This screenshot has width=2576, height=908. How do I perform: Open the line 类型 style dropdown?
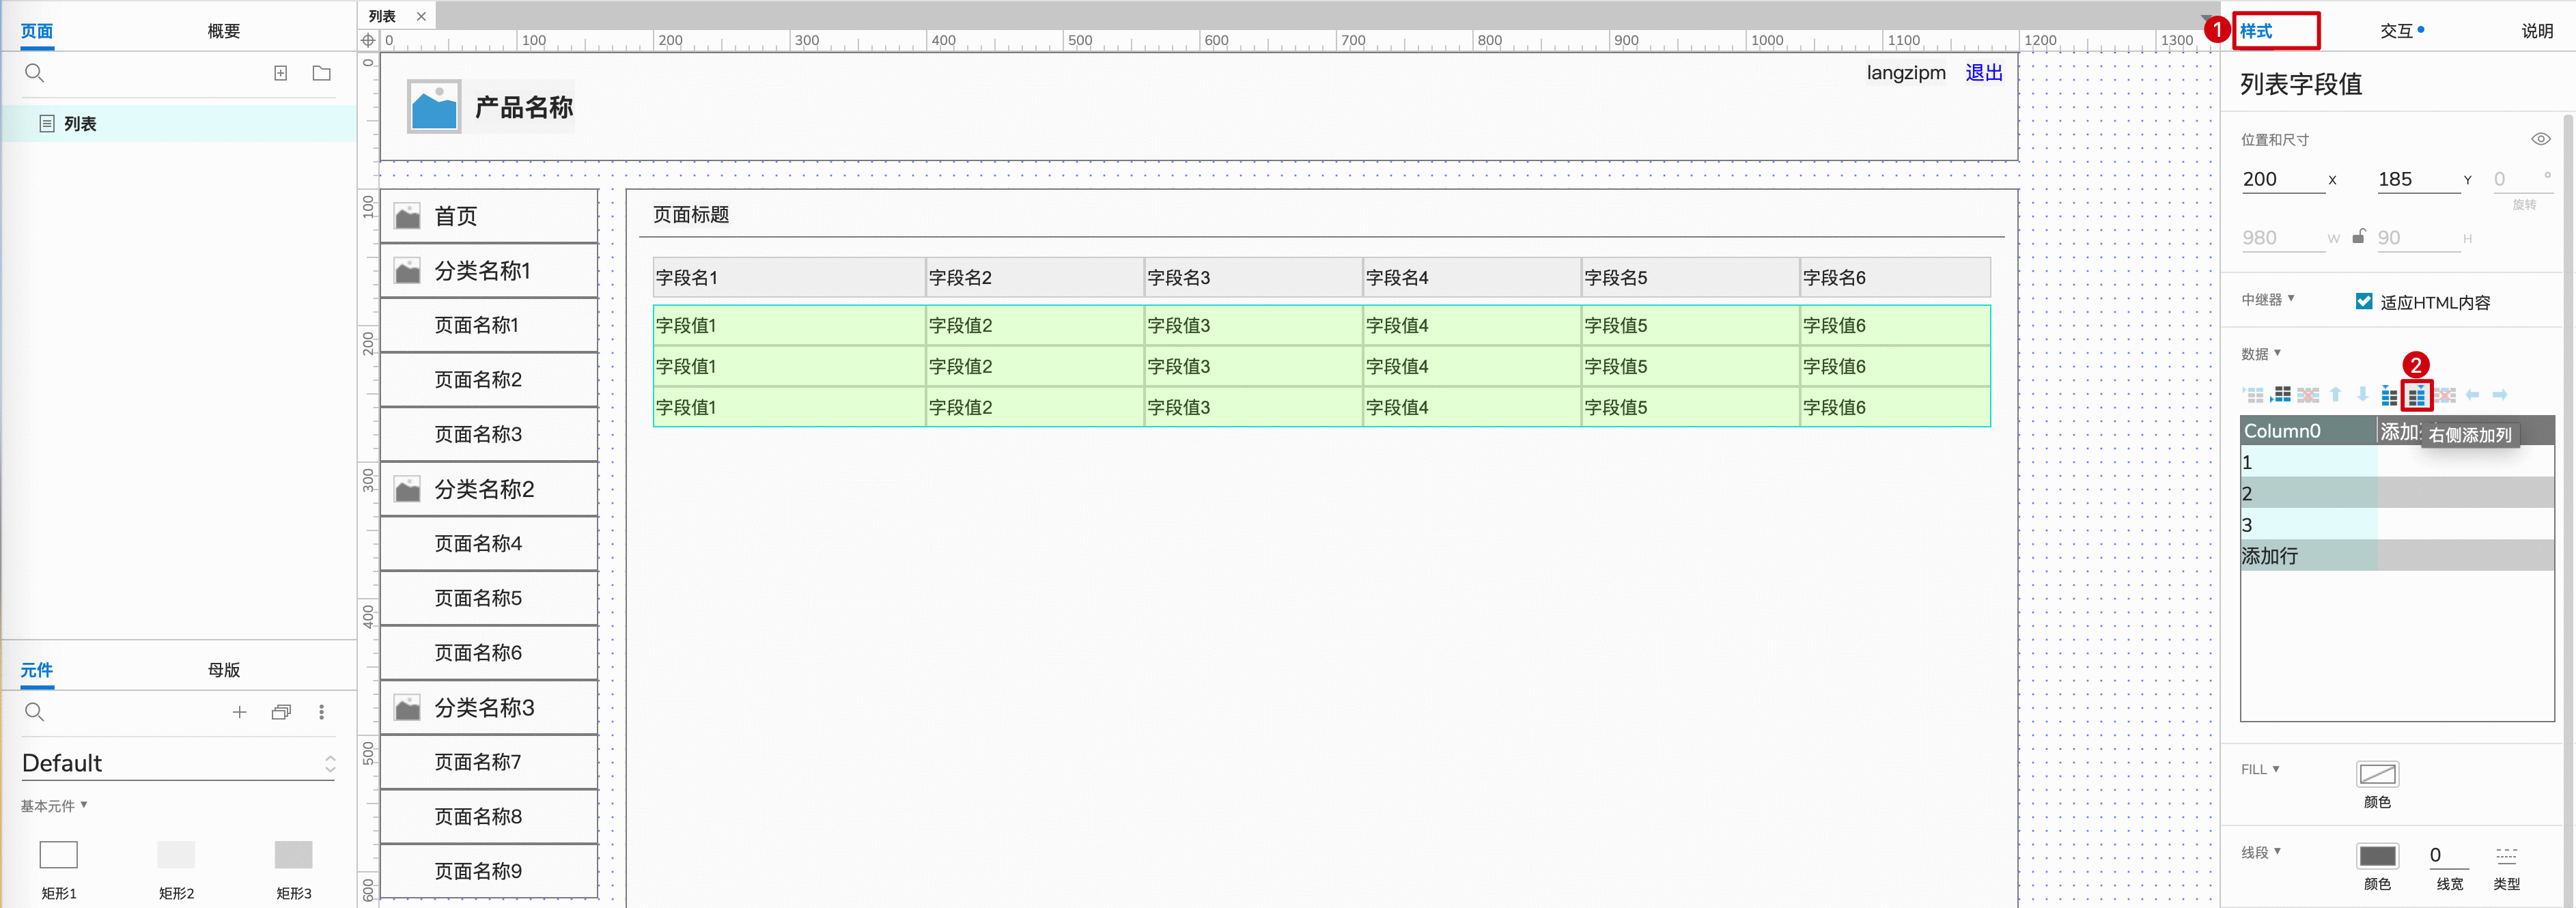tap(2506, 856)
